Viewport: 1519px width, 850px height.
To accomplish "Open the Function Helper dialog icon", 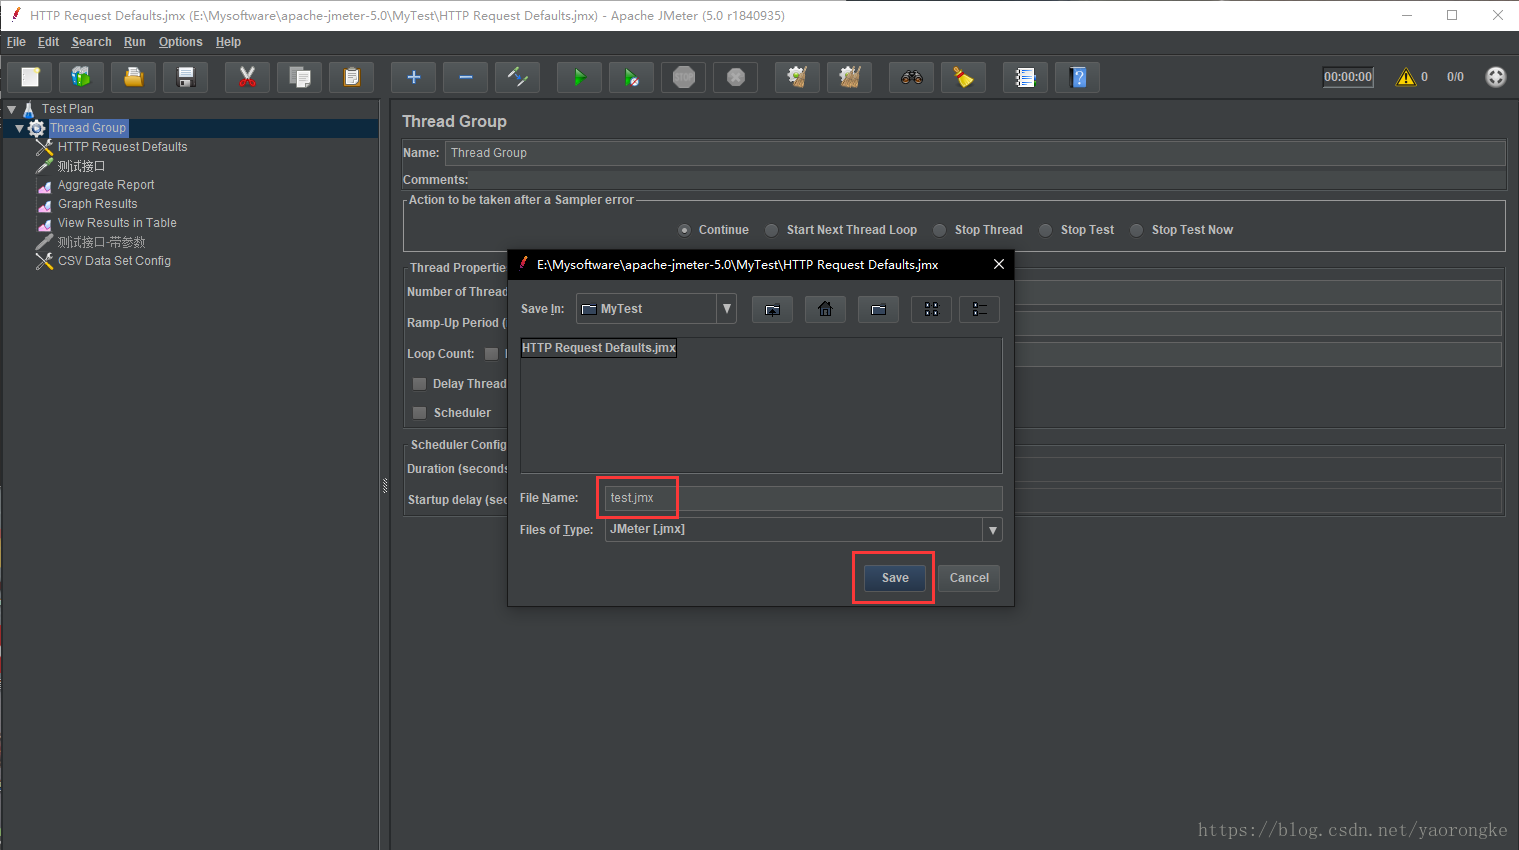I will click(x=1025, y=77).
